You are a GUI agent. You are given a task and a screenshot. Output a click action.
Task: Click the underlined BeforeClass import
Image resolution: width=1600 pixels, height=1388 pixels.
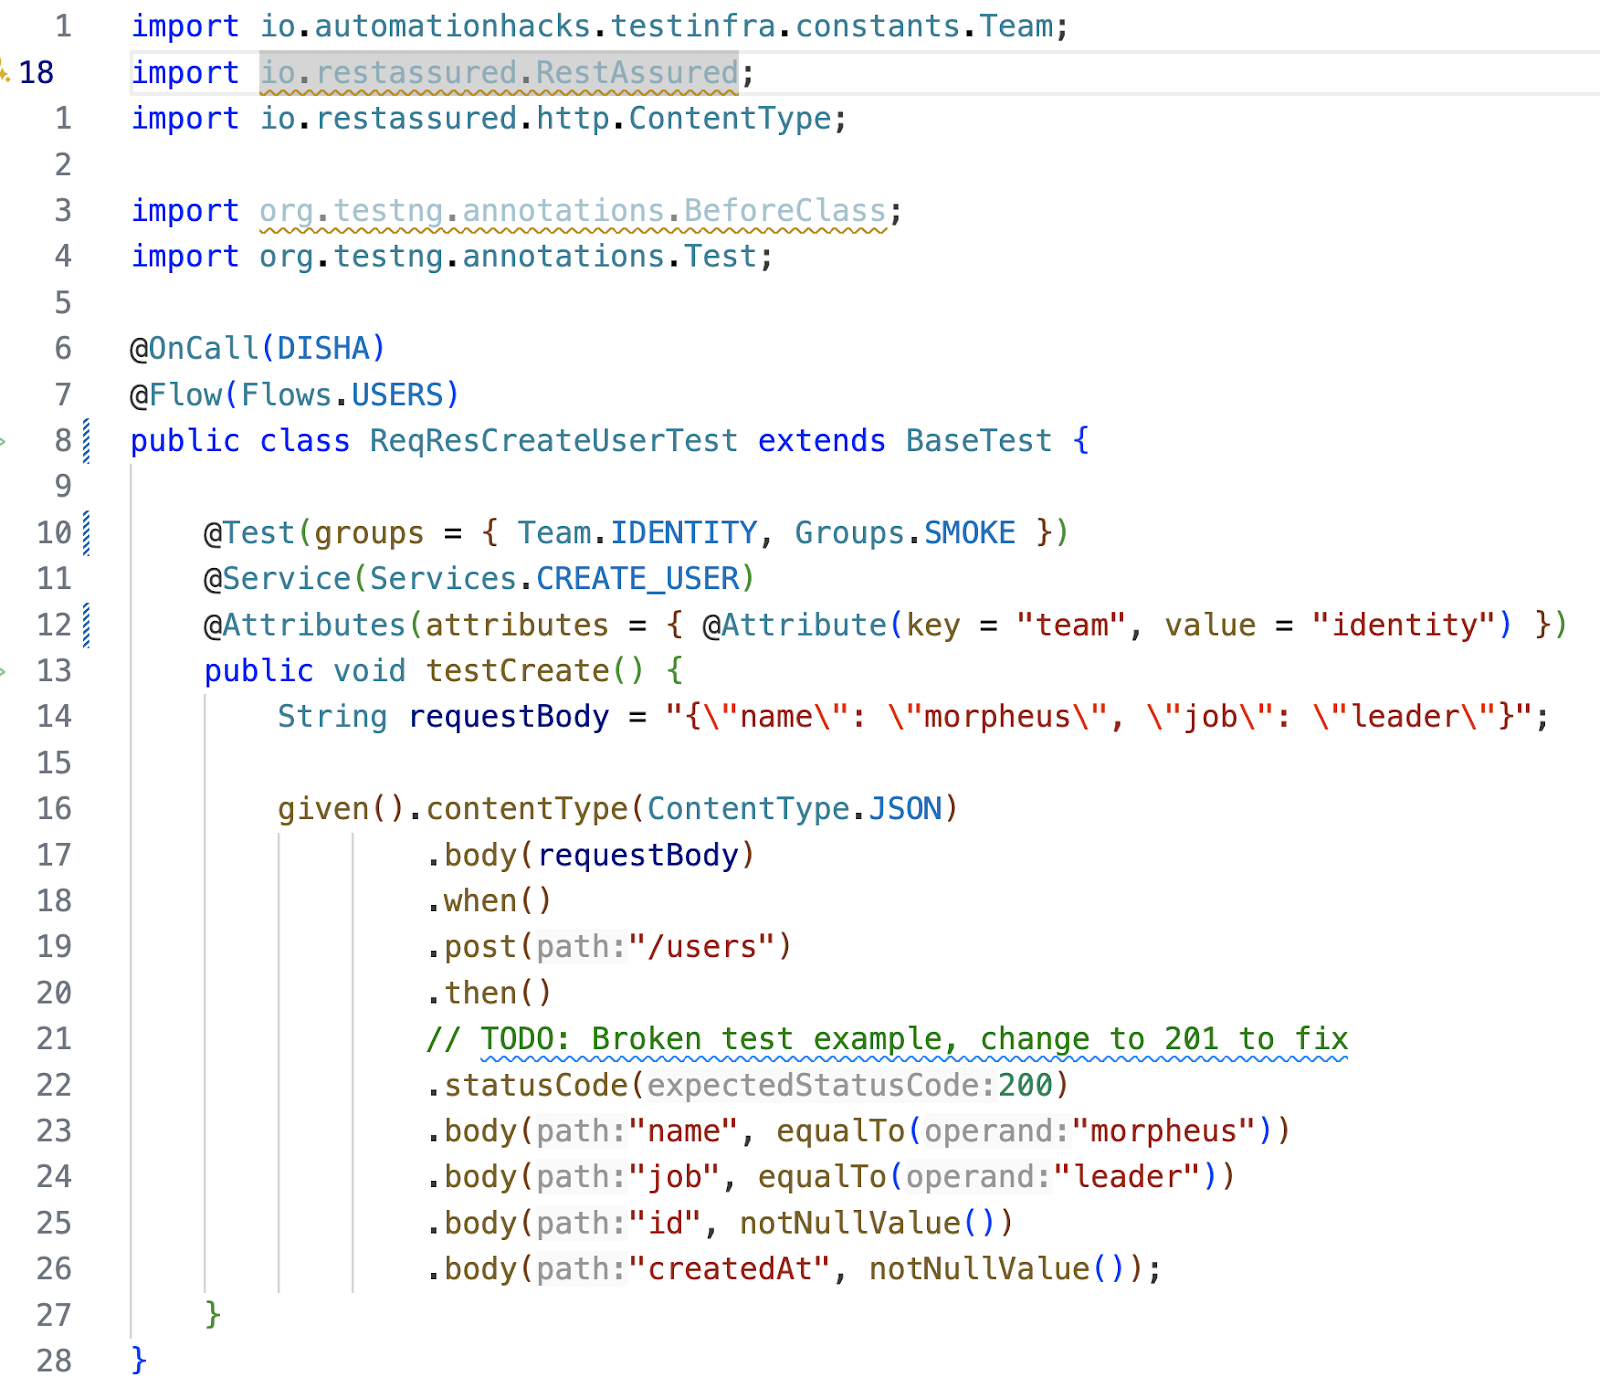click(x=570, y=209)
